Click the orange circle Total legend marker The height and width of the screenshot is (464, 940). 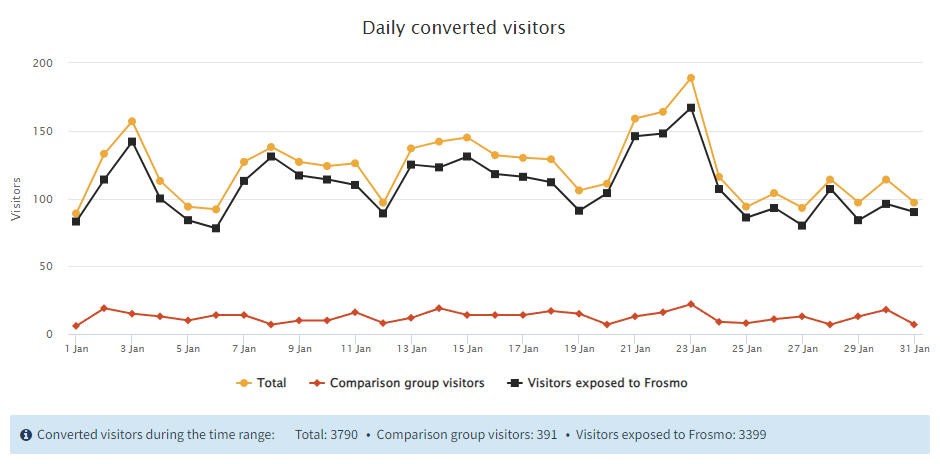(243, 383)
